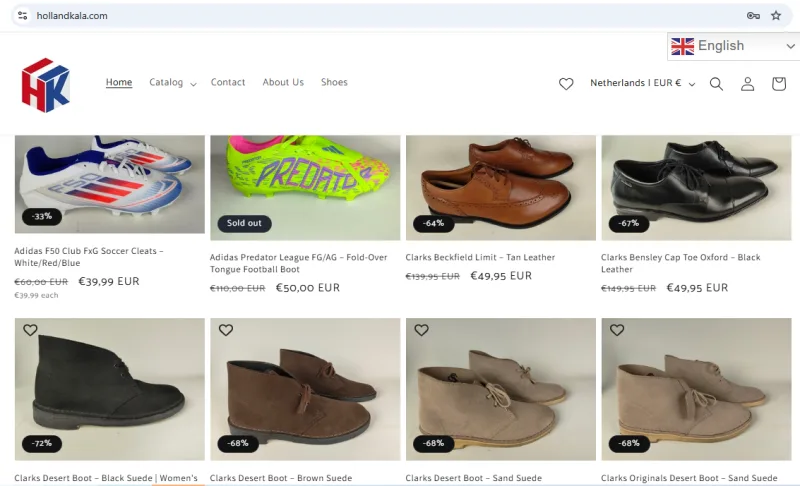Screen dimensions: 800x486
Task: Open Clarks Beckfield Limit Tan Leather link
Action: click(480, 258)
